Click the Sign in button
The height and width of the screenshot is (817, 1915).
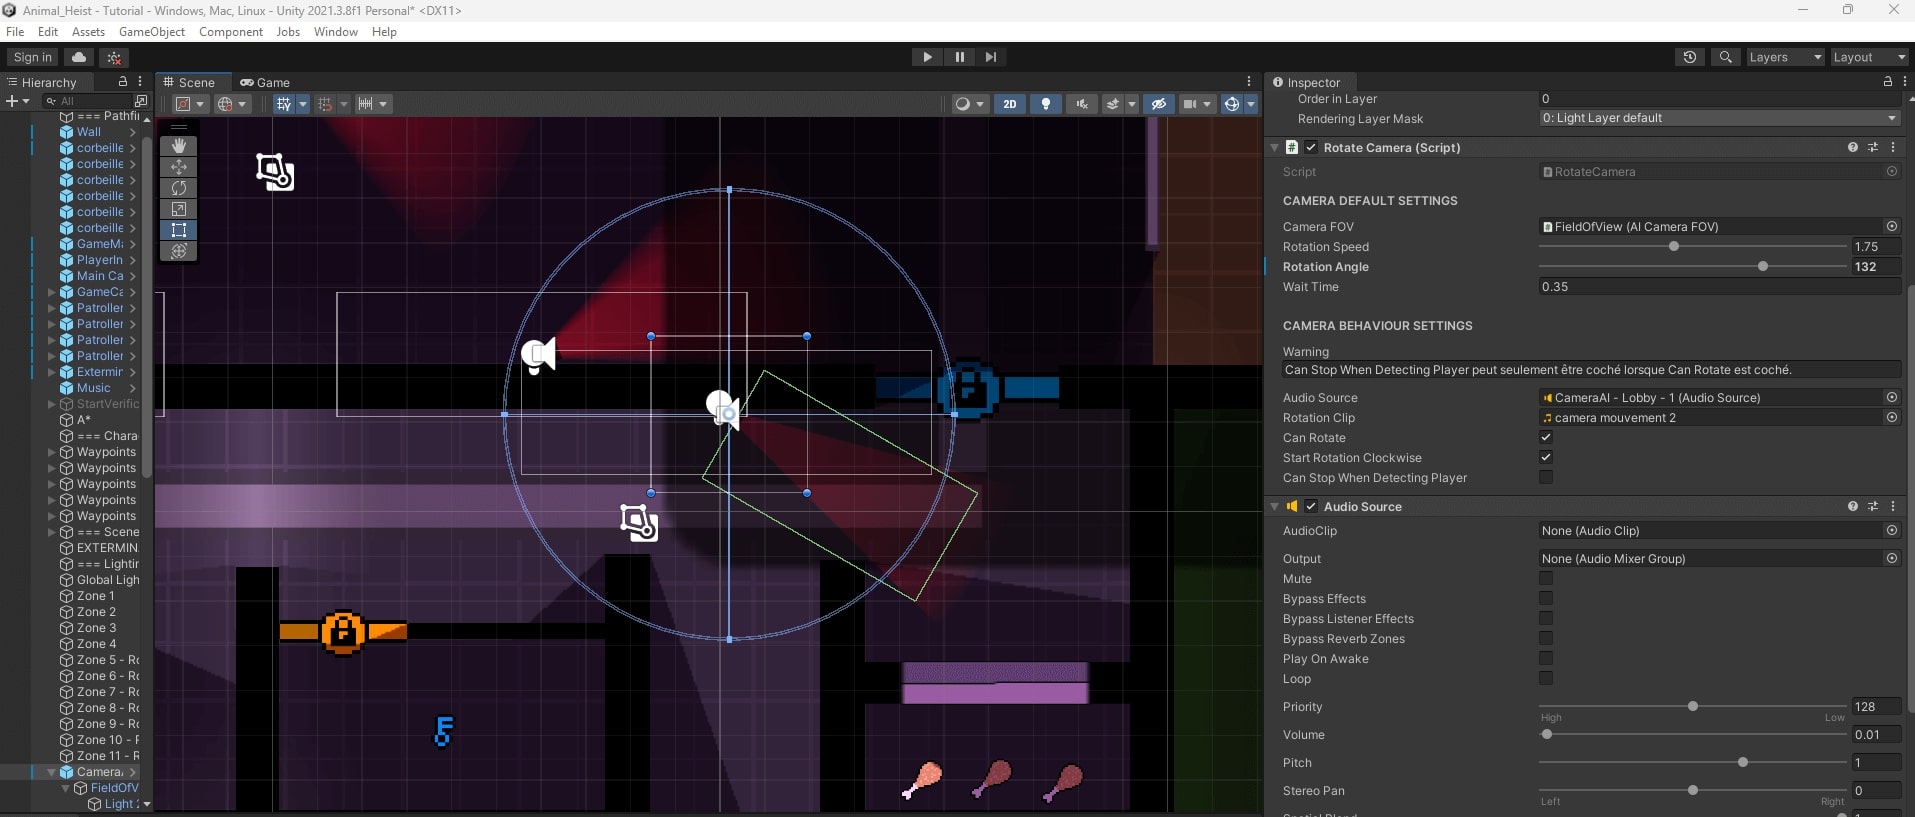click(x=33, y=57)
